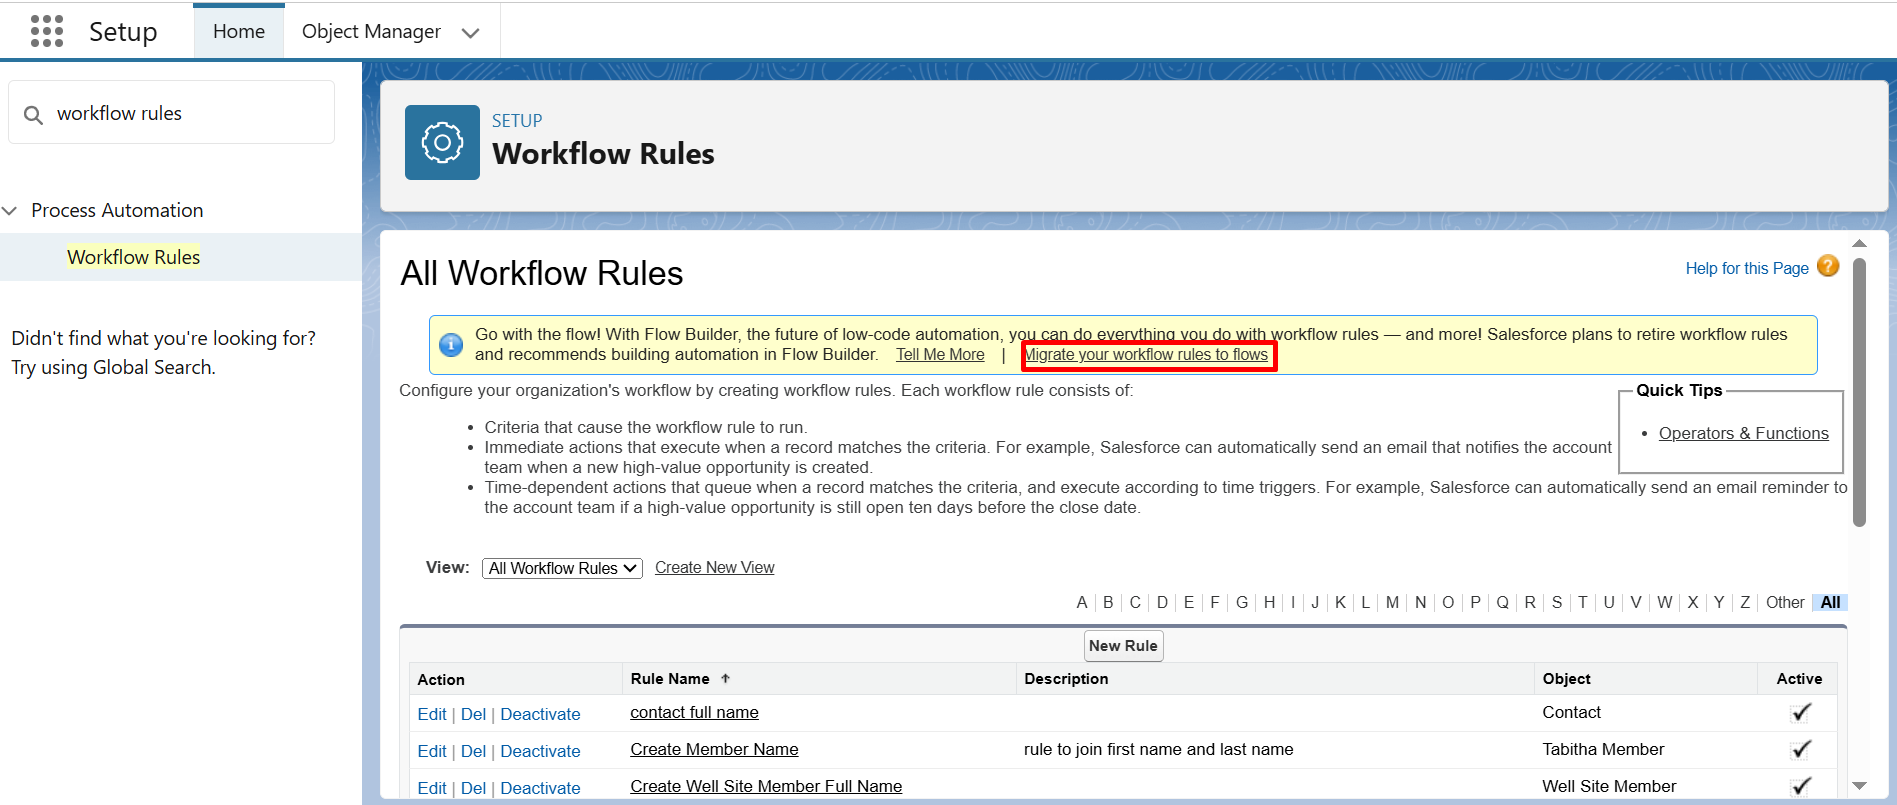Open the Create Member Name rule
The width and height of the screenshot is (1897, 805).
pos(714,749)
